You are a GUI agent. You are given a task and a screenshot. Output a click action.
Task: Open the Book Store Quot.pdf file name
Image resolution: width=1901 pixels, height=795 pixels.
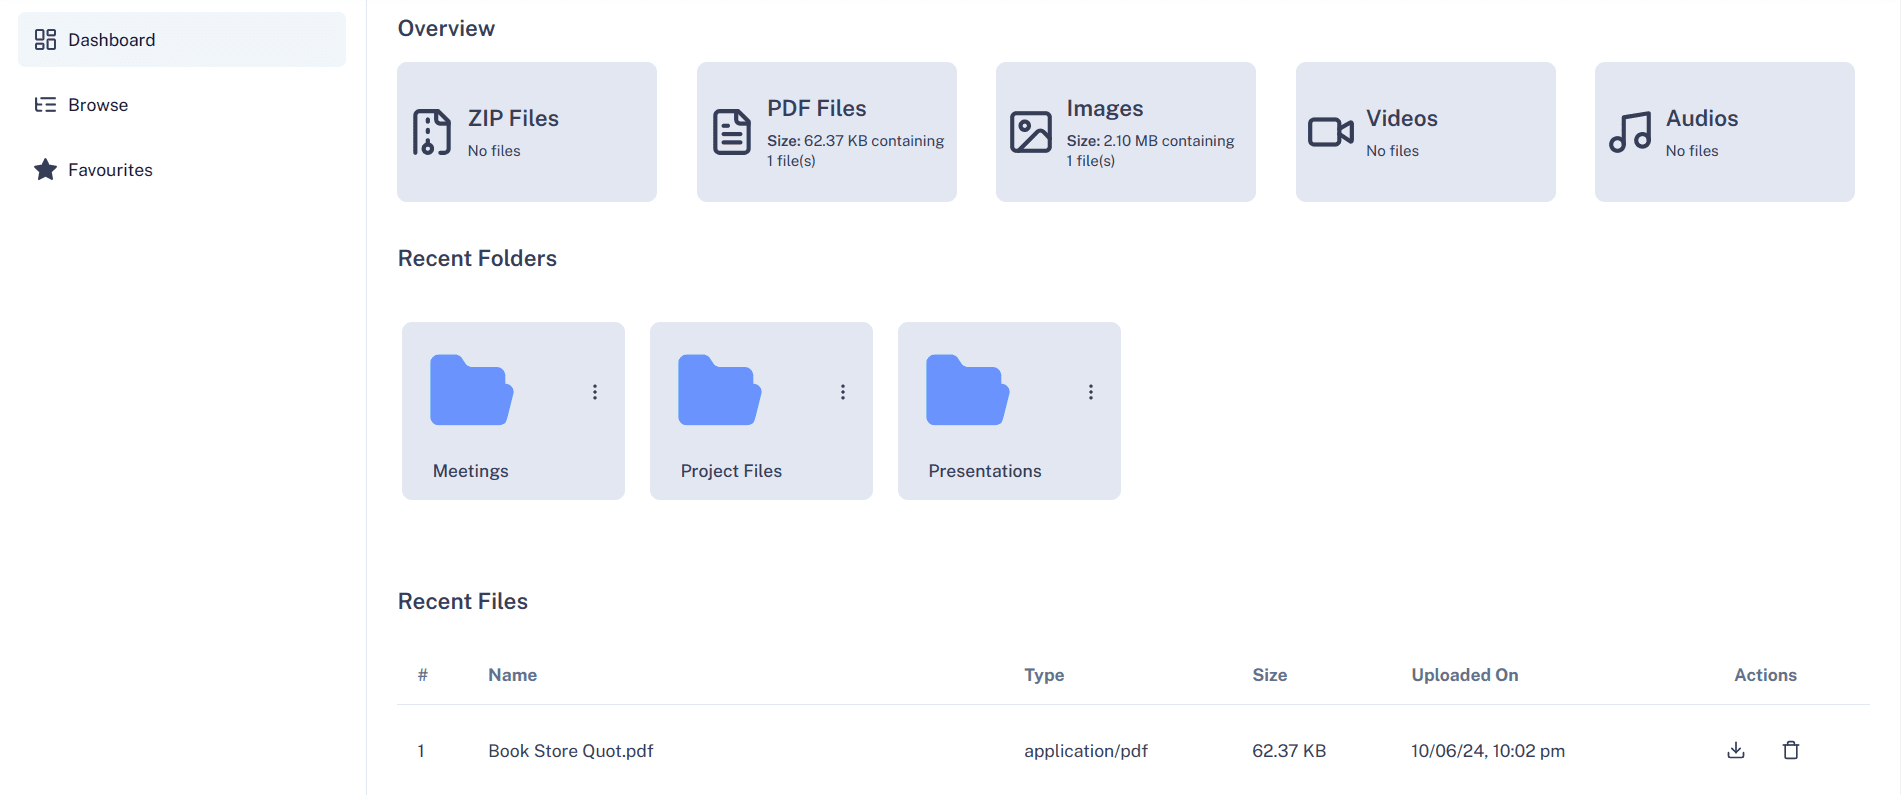[570, 751]
